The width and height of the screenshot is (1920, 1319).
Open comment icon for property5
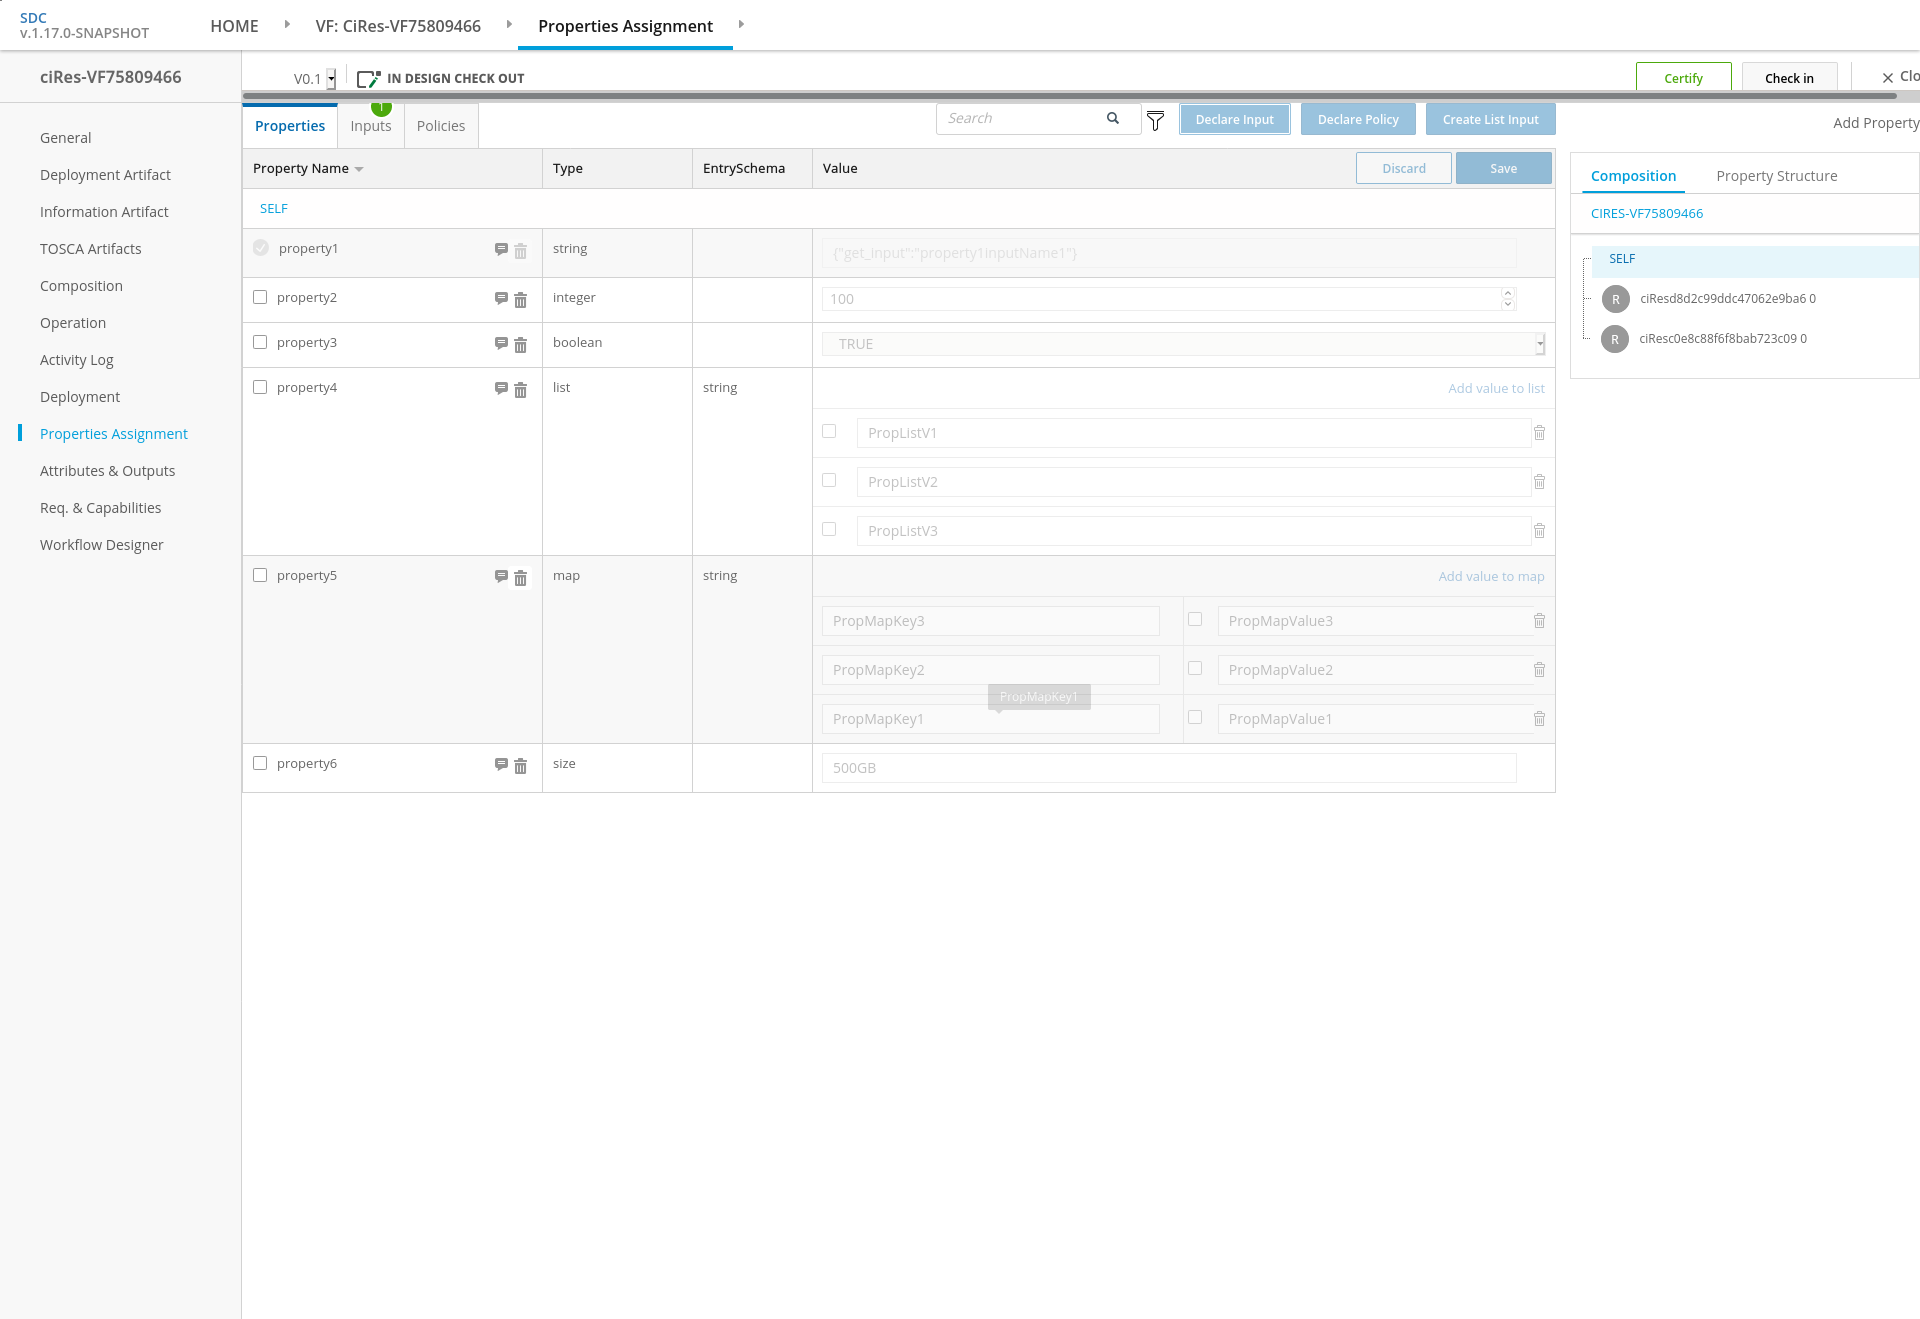pyautogui.click(x=501, y=577)
